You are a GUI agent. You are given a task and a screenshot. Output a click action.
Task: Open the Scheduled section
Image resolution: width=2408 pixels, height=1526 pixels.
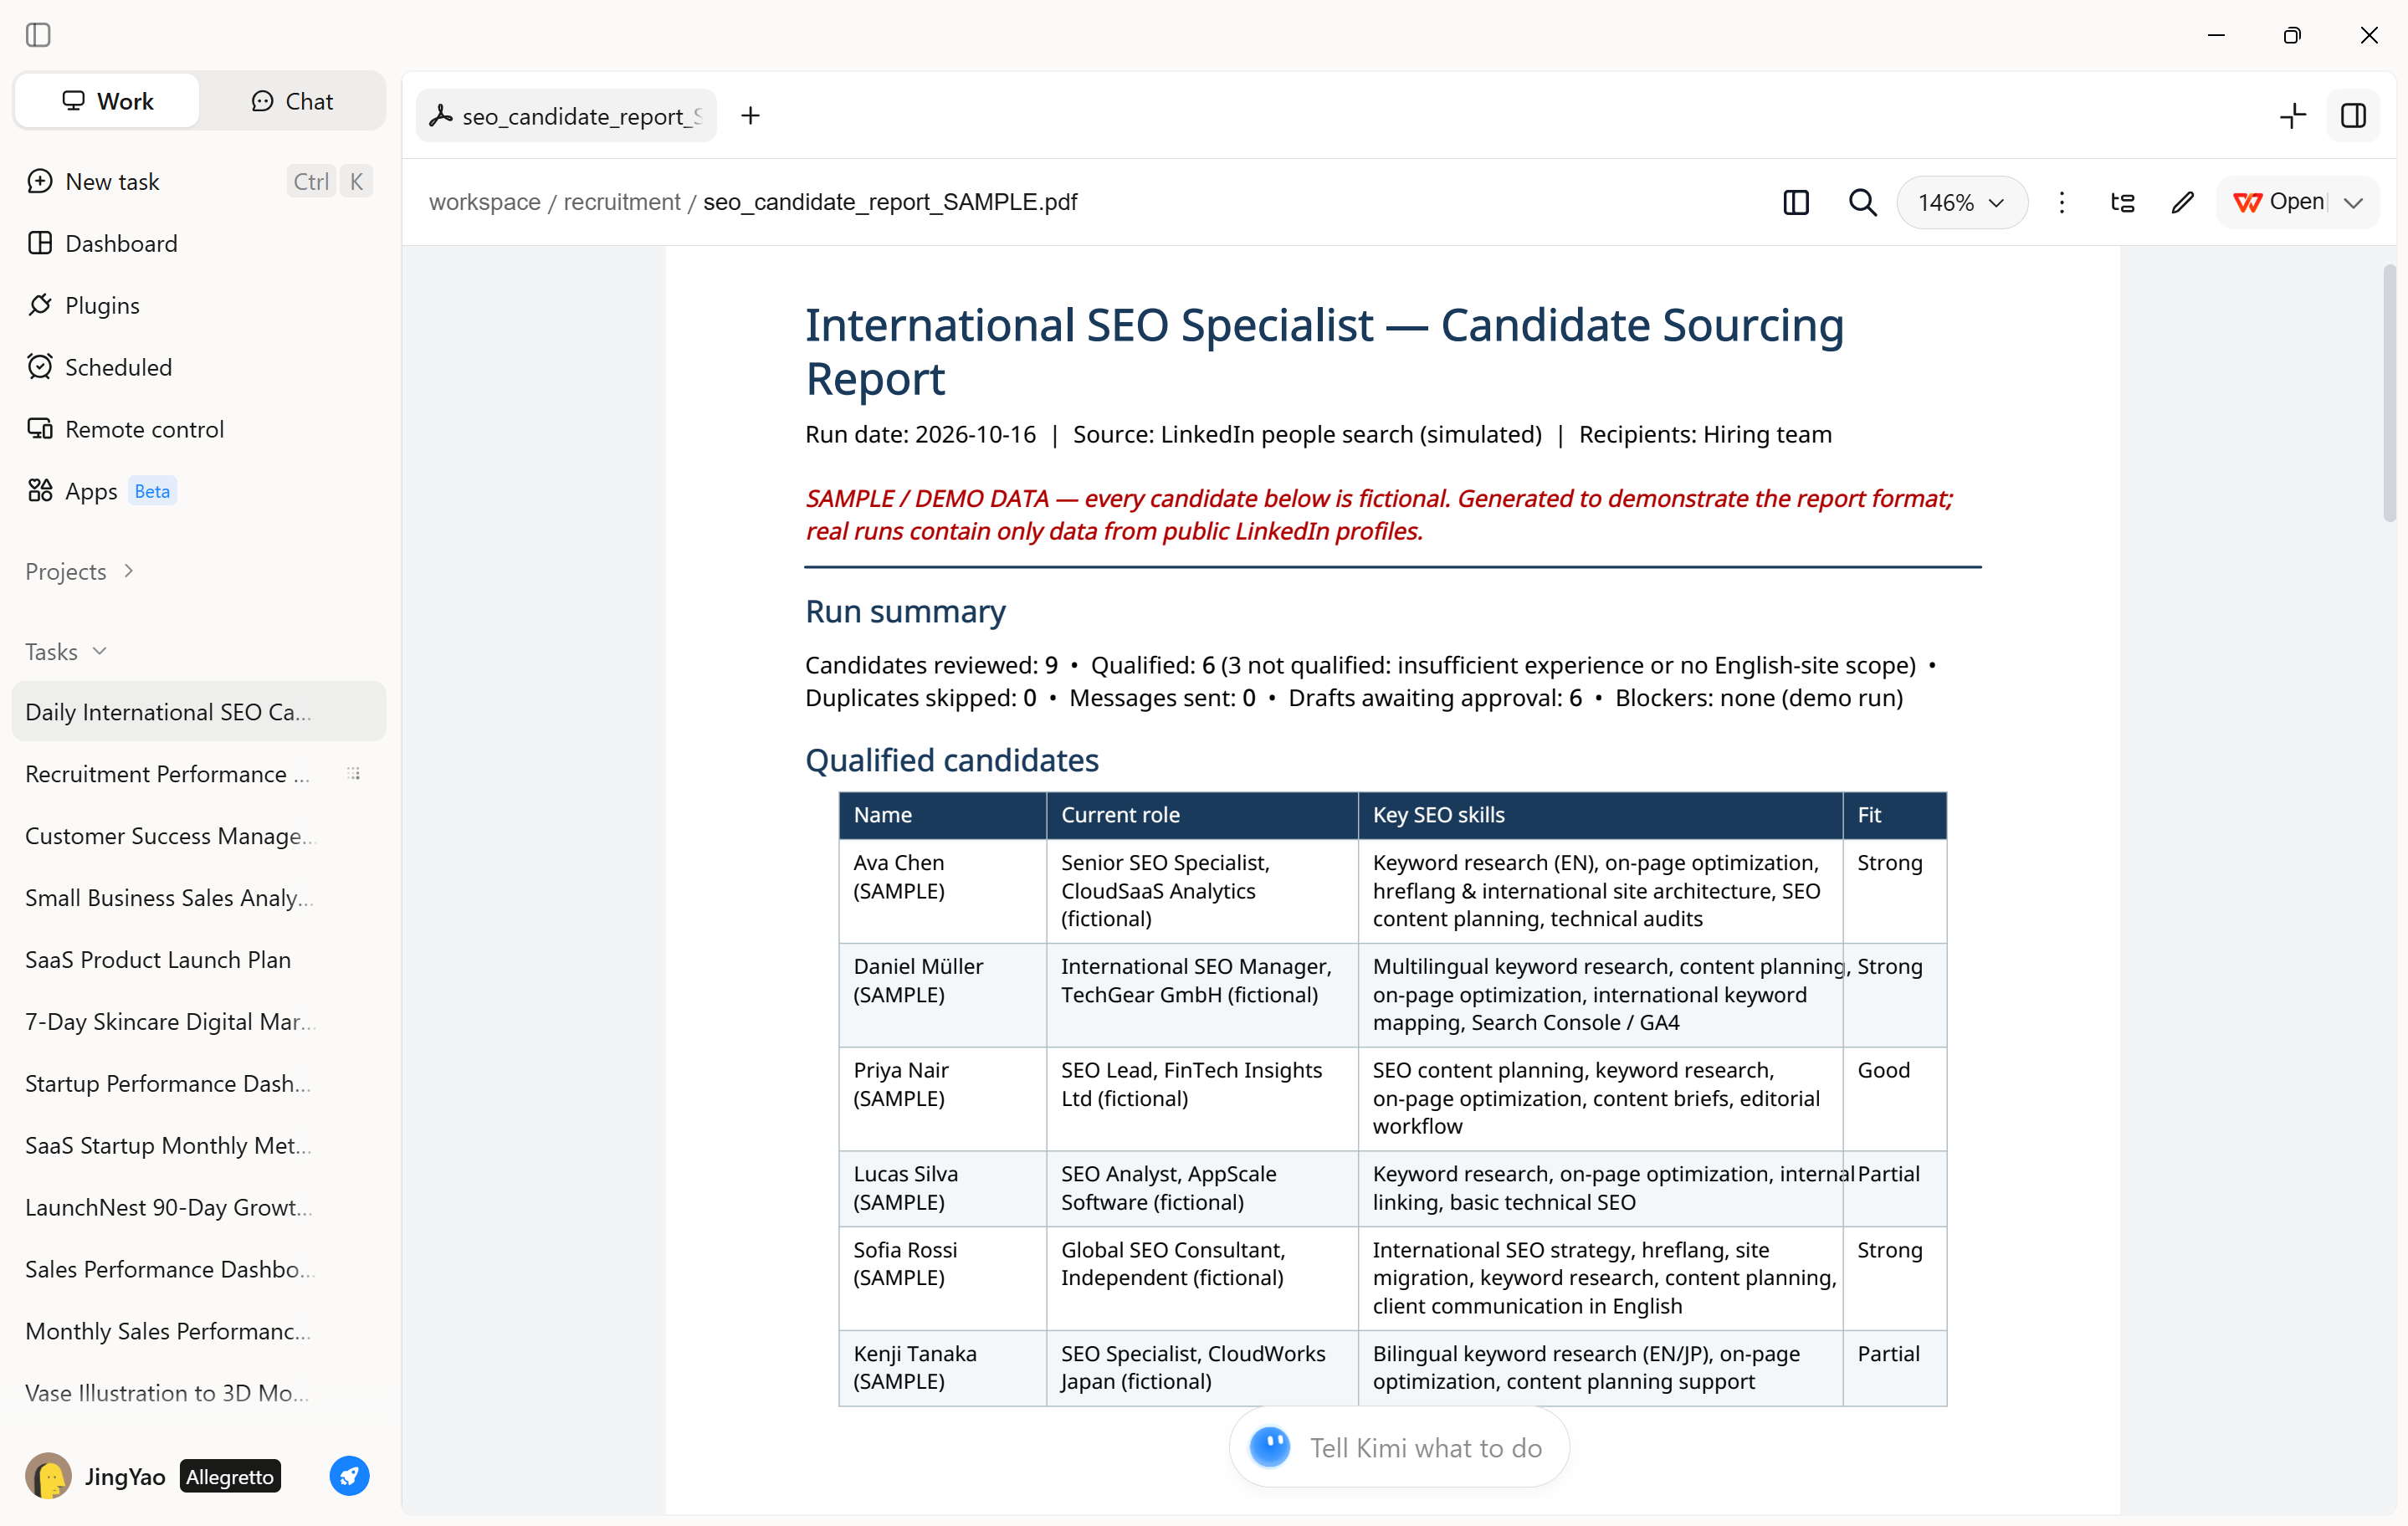point(199,367)
